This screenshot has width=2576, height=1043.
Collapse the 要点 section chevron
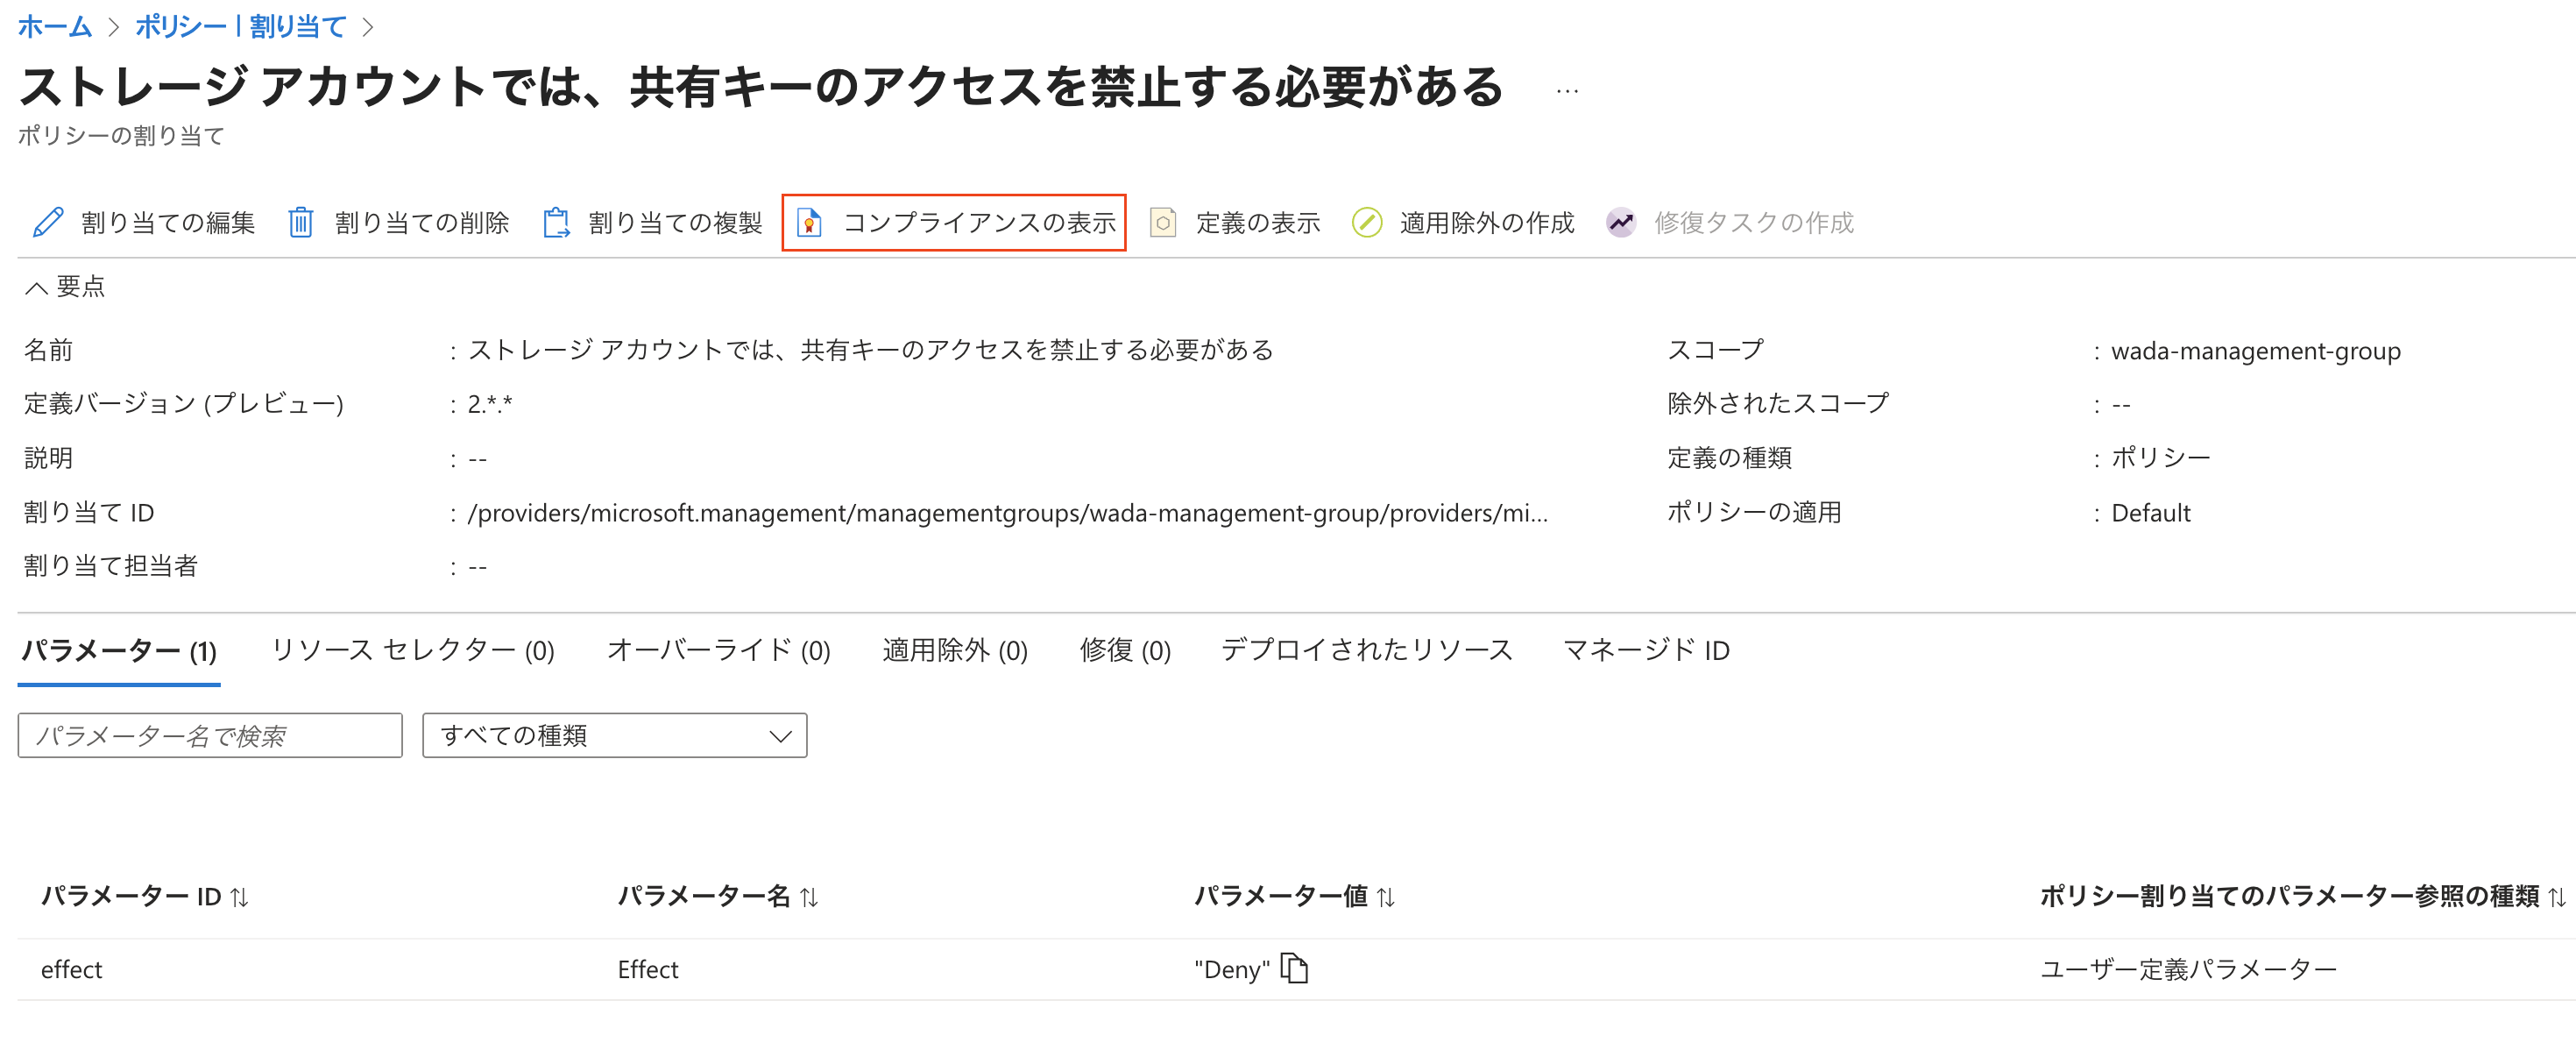click(x=36, y=288)
